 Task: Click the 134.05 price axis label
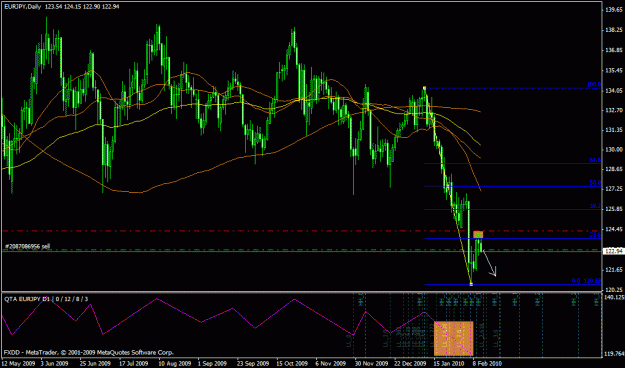coord(613,91)
